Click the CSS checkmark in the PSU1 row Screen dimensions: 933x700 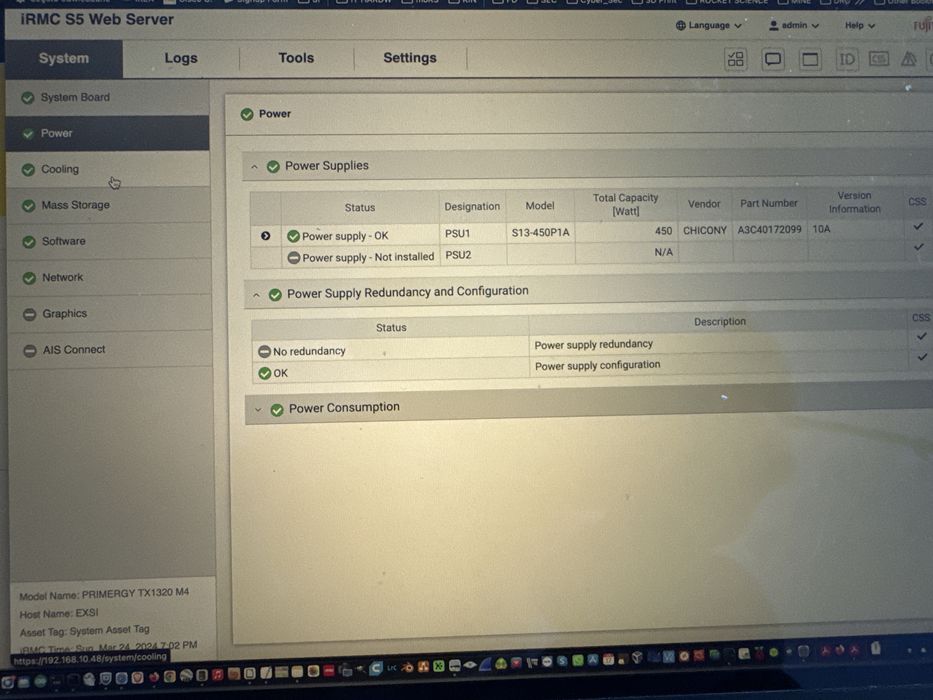[918, 226]
